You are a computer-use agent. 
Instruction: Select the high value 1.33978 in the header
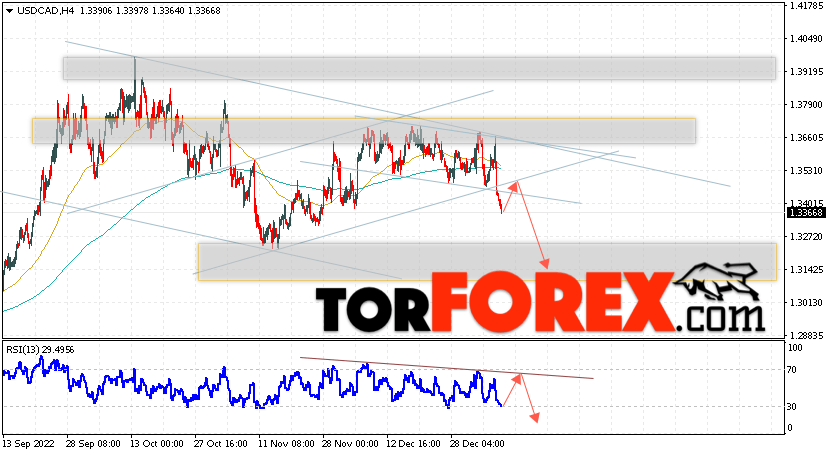pyautogui.click(x=132, y=11)
